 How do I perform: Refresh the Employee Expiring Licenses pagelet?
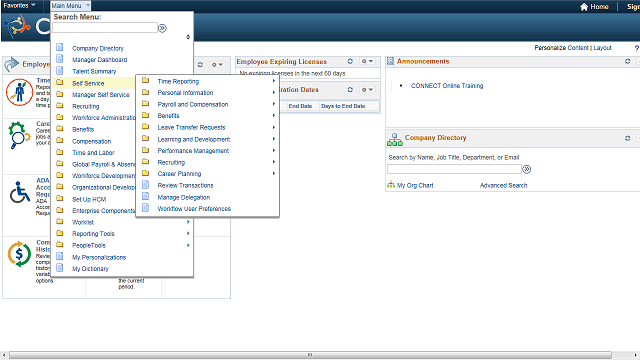pyautogui.click(x=350, y=61)
